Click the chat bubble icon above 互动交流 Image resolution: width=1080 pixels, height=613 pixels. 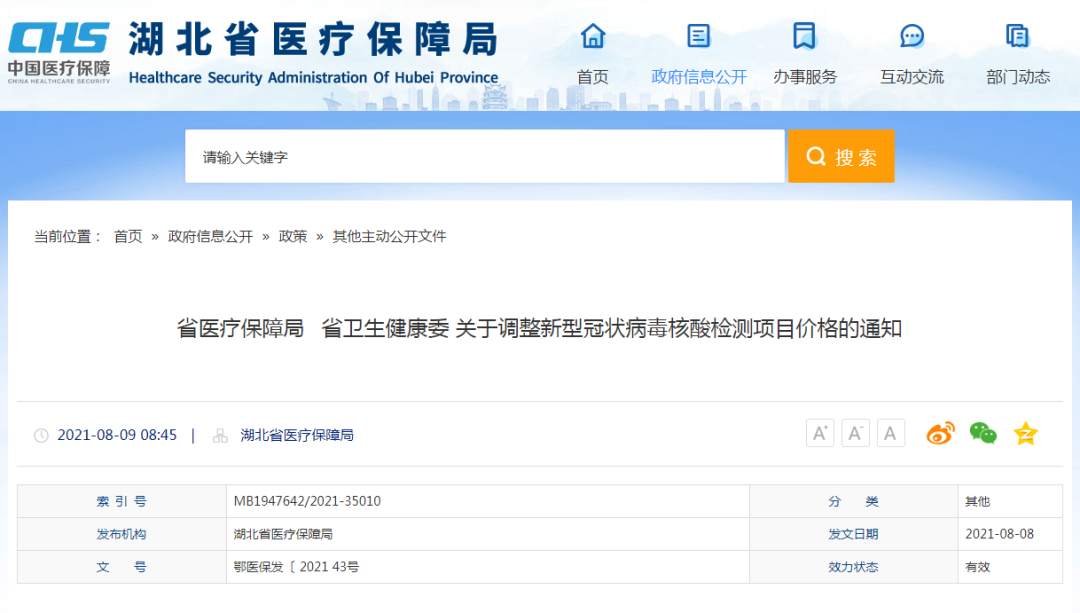coord(912,36)
